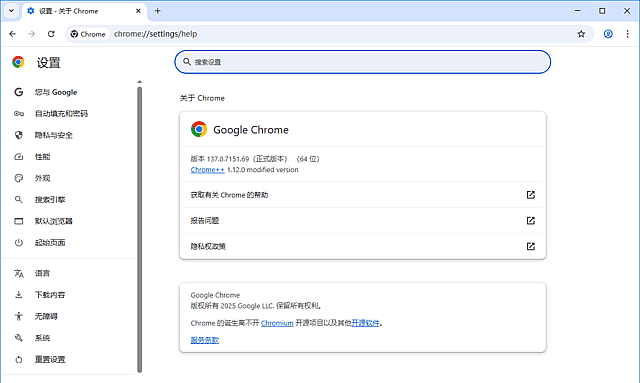
Task: Click the key icon for autofill
Action: [19, 114]
